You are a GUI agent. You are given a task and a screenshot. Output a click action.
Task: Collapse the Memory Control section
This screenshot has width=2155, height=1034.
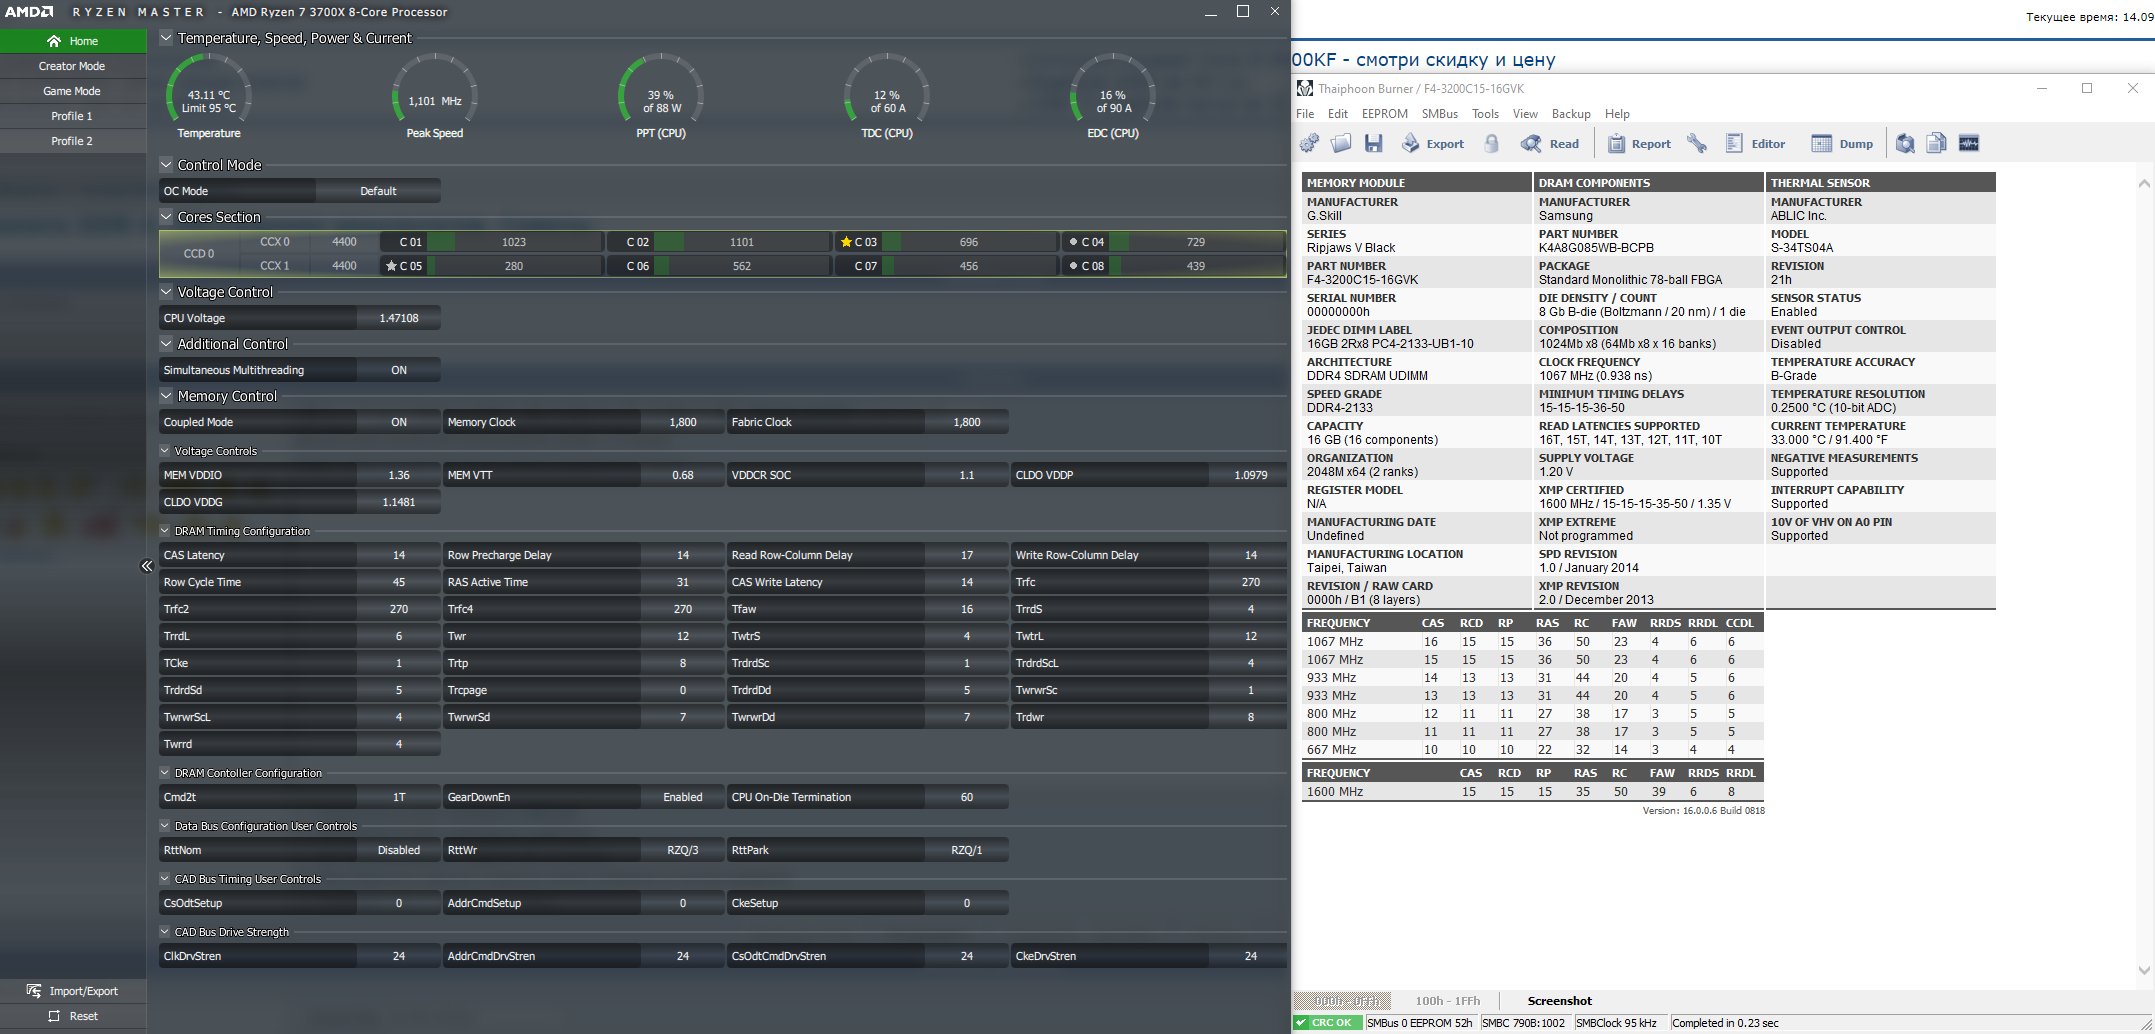(x=166, y=396)
